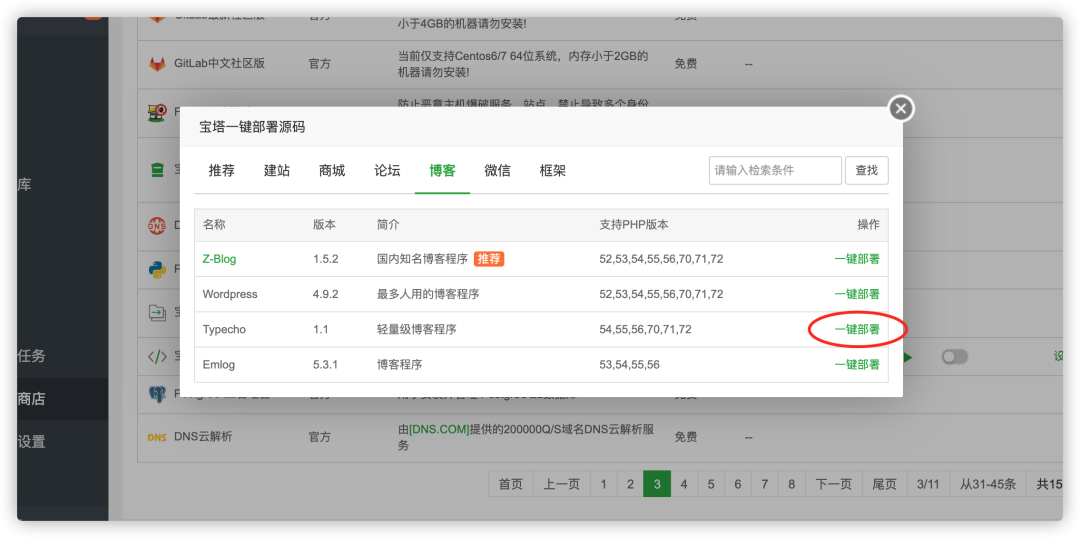The width and height of the screenshot is (1080, 538).
Task: Click the 推荐 badge on Z-Blog row
Action: [x=489, y=259]
